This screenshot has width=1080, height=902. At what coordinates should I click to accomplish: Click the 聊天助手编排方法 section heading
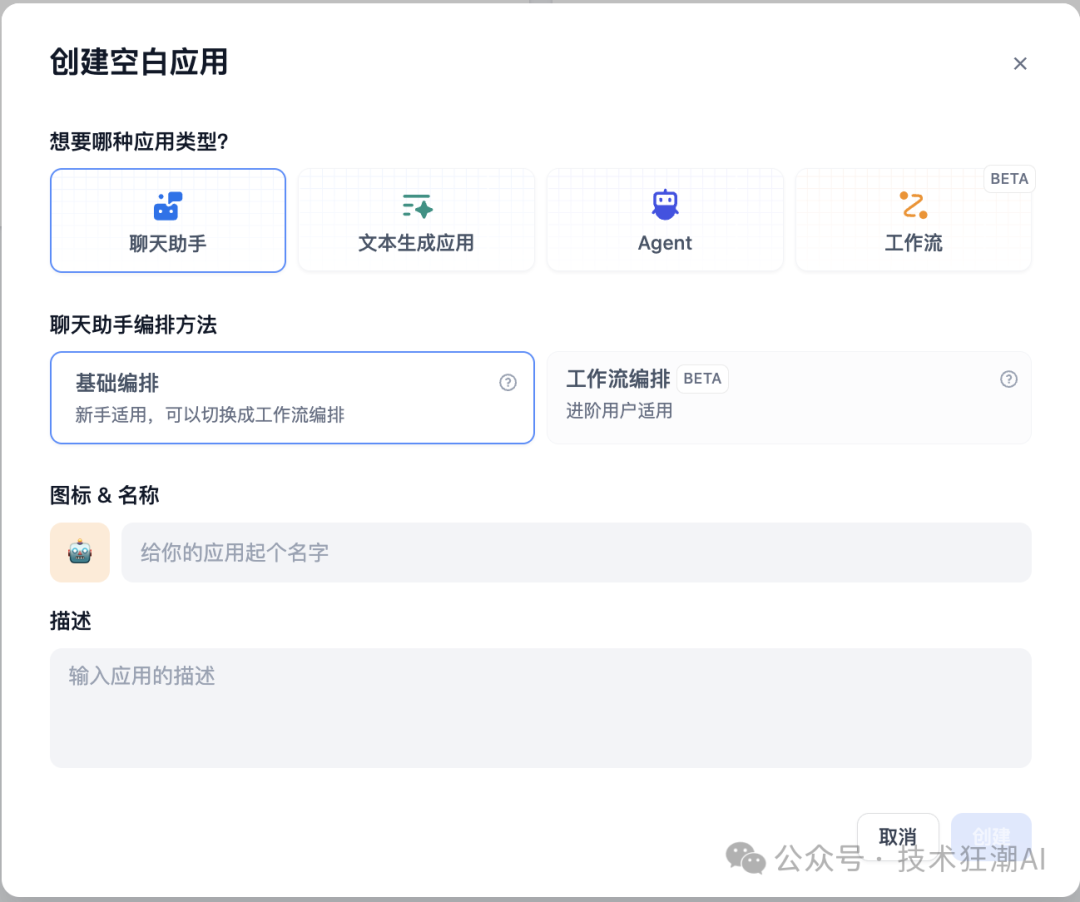pos(133,325)
